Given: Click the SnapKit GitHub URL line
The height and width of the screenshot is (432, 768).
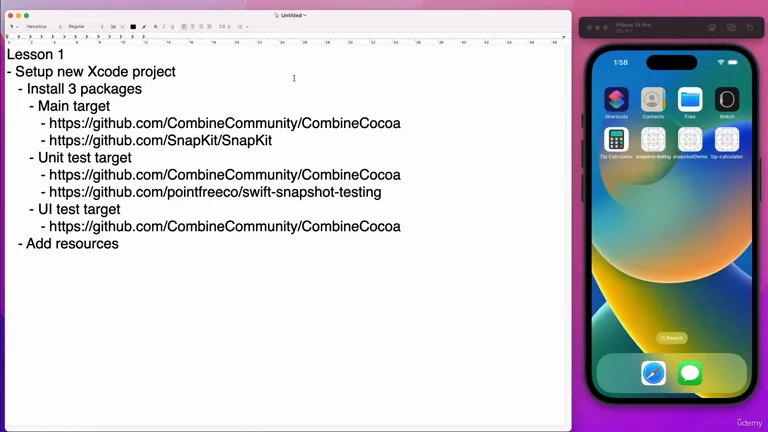Looking at the screenshot, I should click(x=160, y=140).
